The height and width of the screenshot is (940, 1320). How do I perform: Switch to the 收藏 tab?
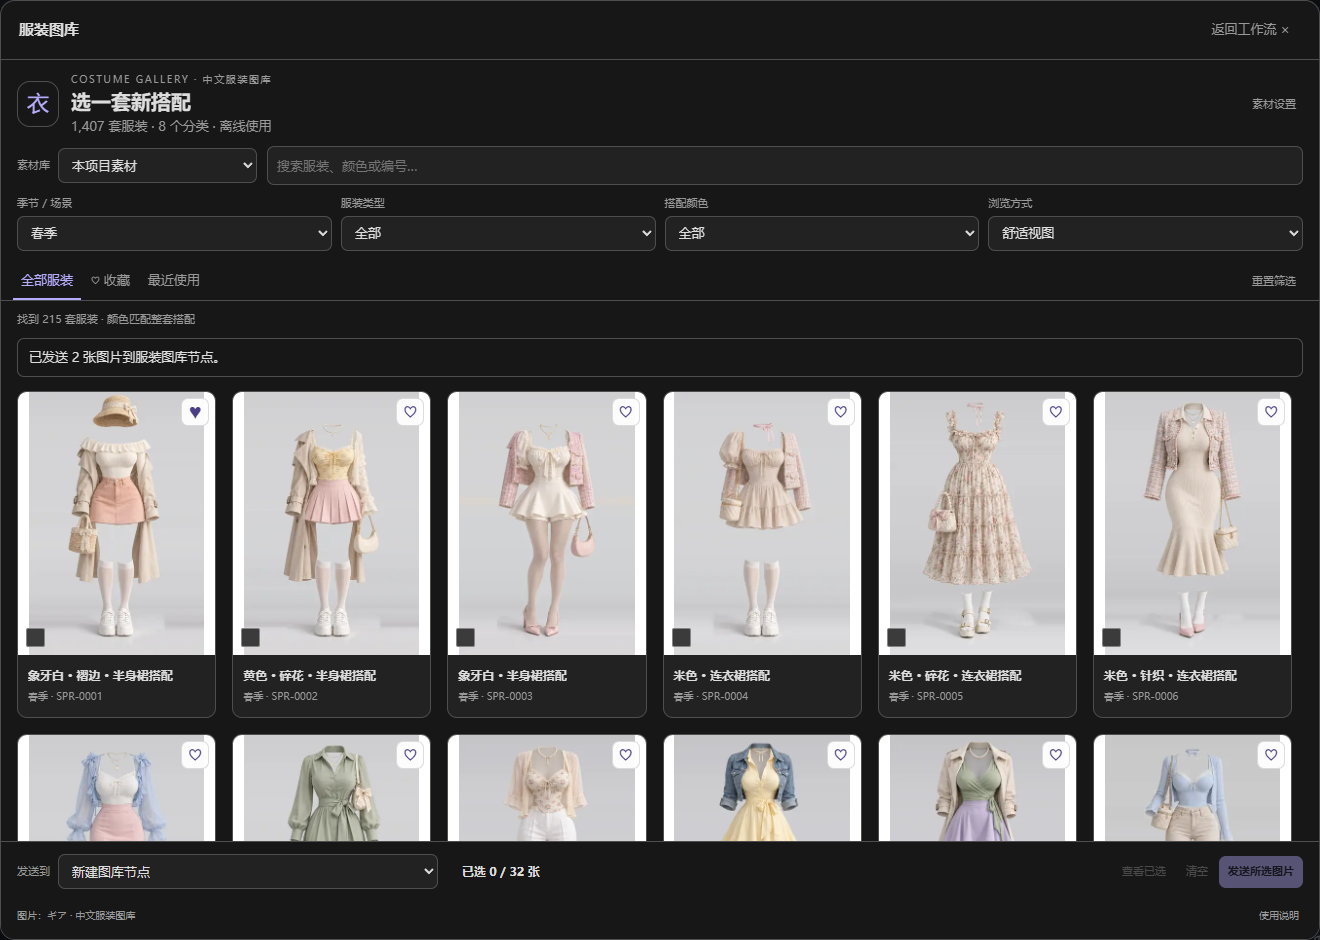111,280
